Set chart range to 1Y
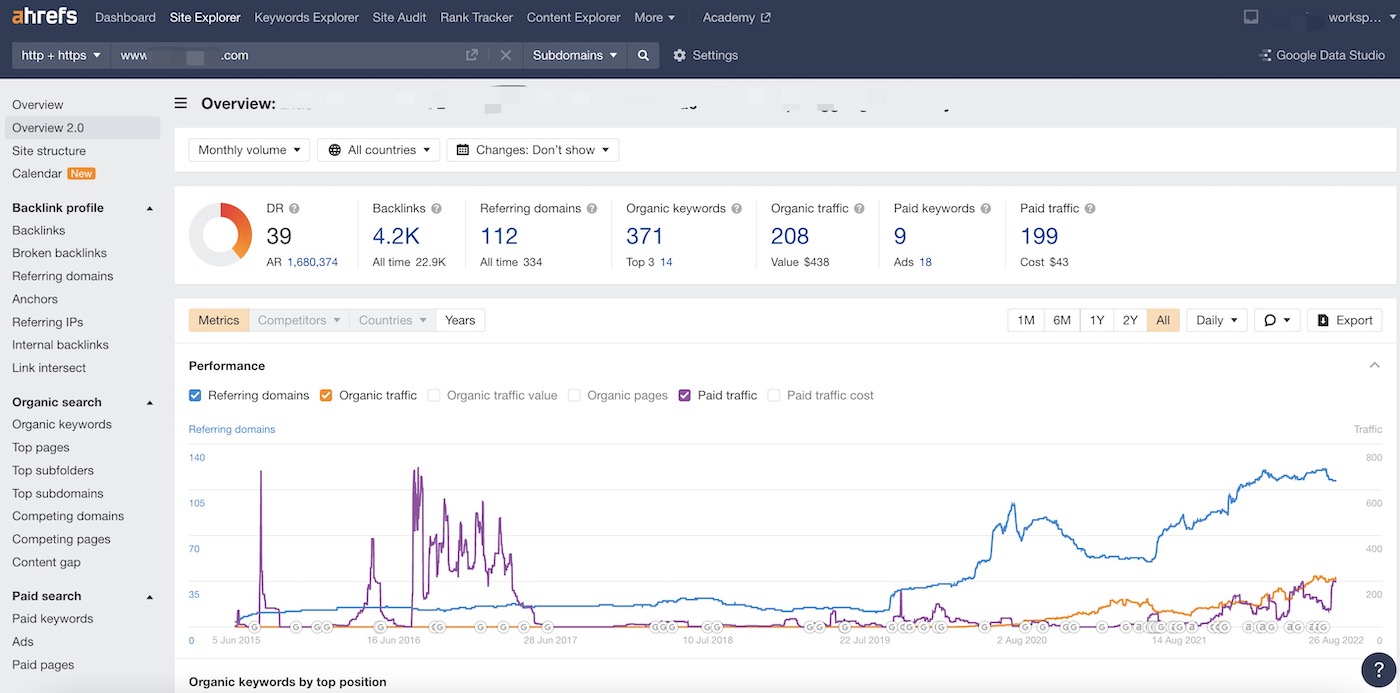The width and height of the screenshot is (1400, 693). 1097,320
